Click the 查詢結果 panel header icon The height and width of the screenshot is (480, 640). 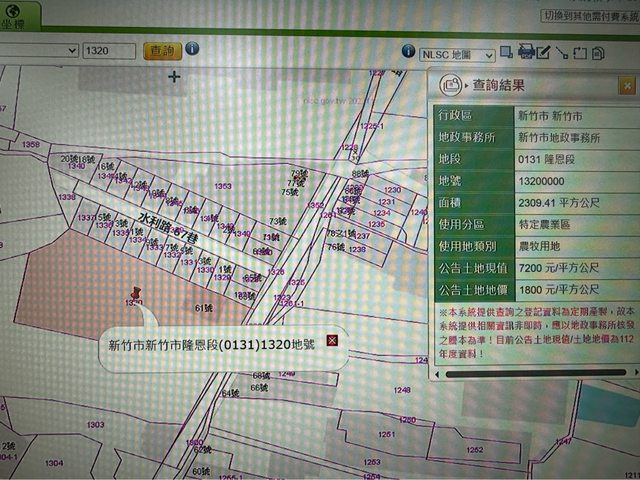451,85
